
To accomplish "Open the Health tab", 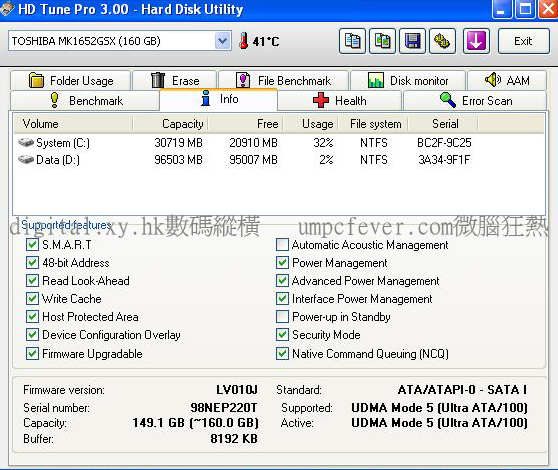I will click(x=339, y=100).
